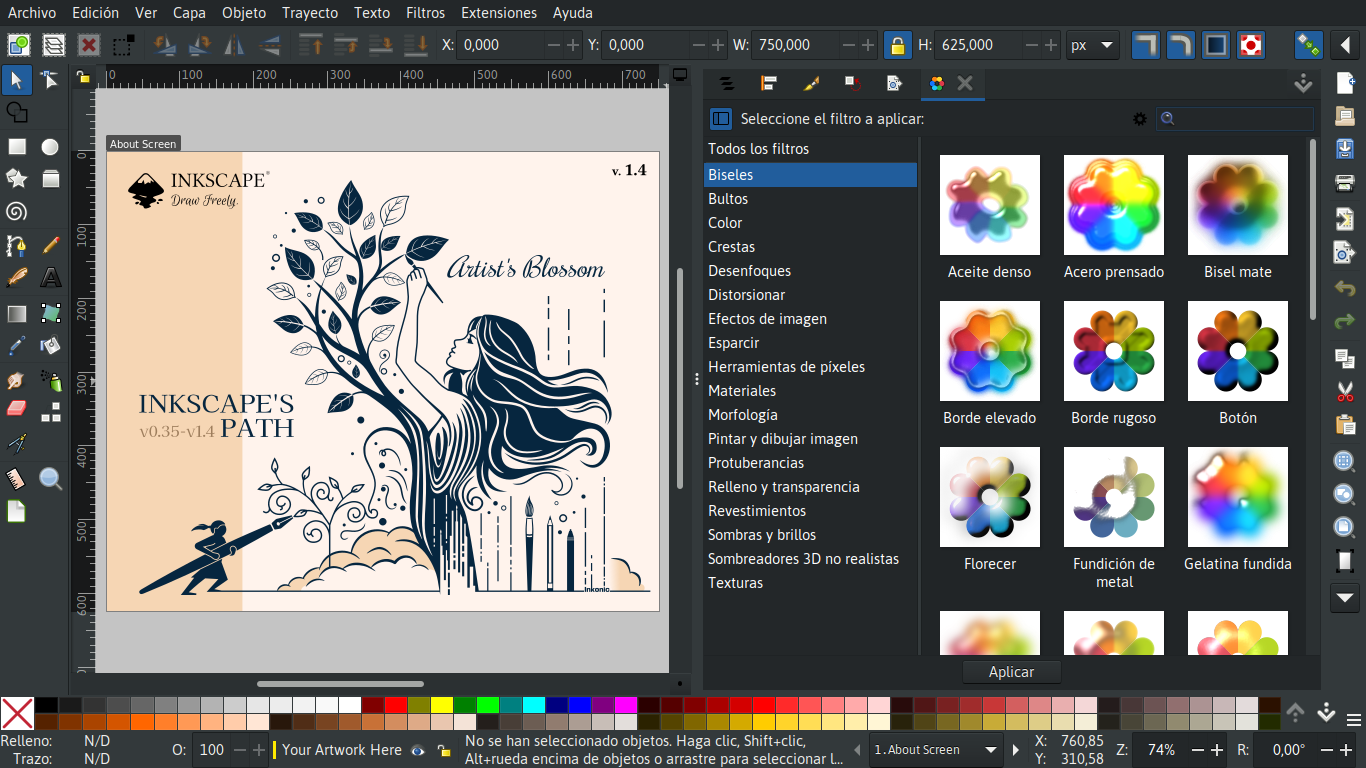The image size is (1366, 768).
Task: Click the Aplicar button
Action: click(1011, 672)
